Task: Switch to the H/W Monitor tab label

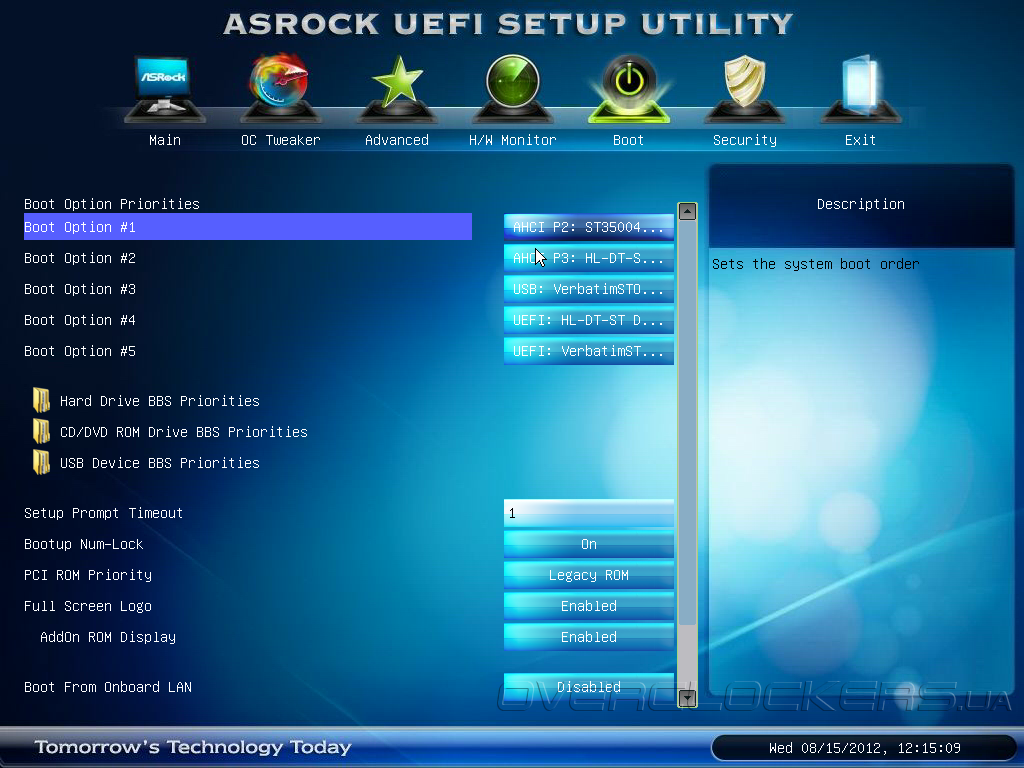Action: click(x=513, y=140)
